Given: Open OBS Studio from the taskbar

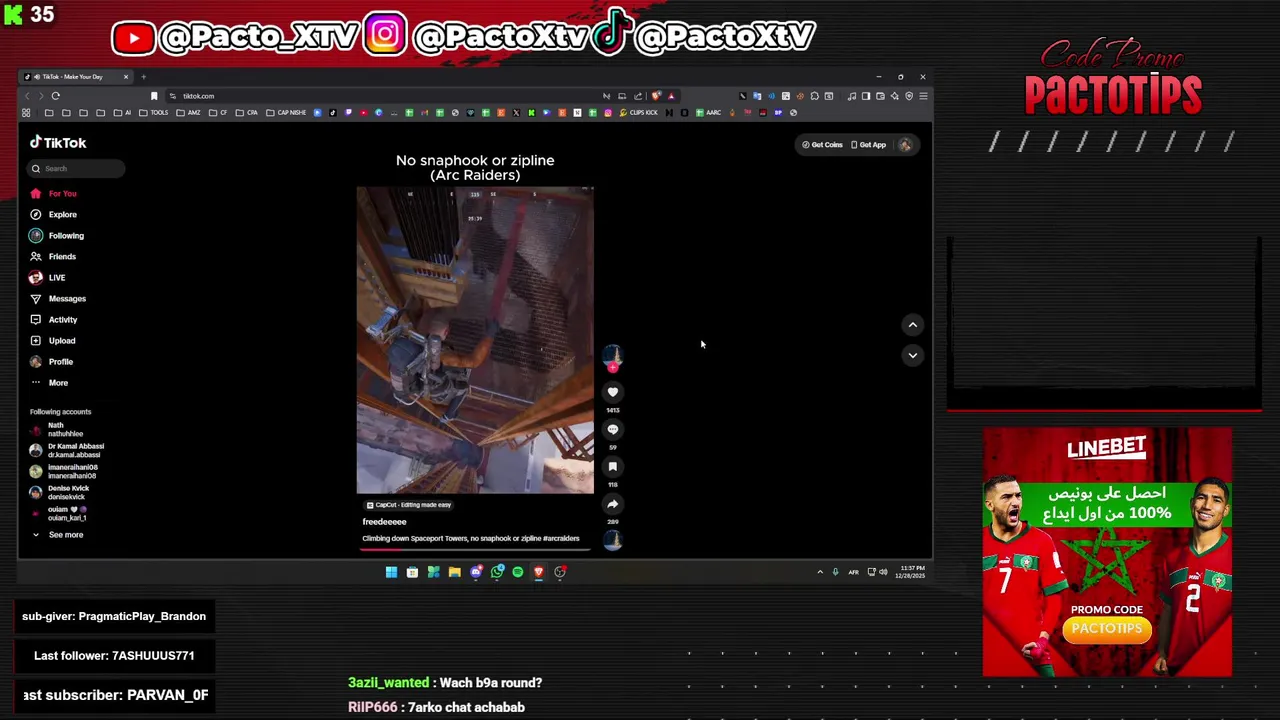Looking at the screenshot, I should [560, 572].
